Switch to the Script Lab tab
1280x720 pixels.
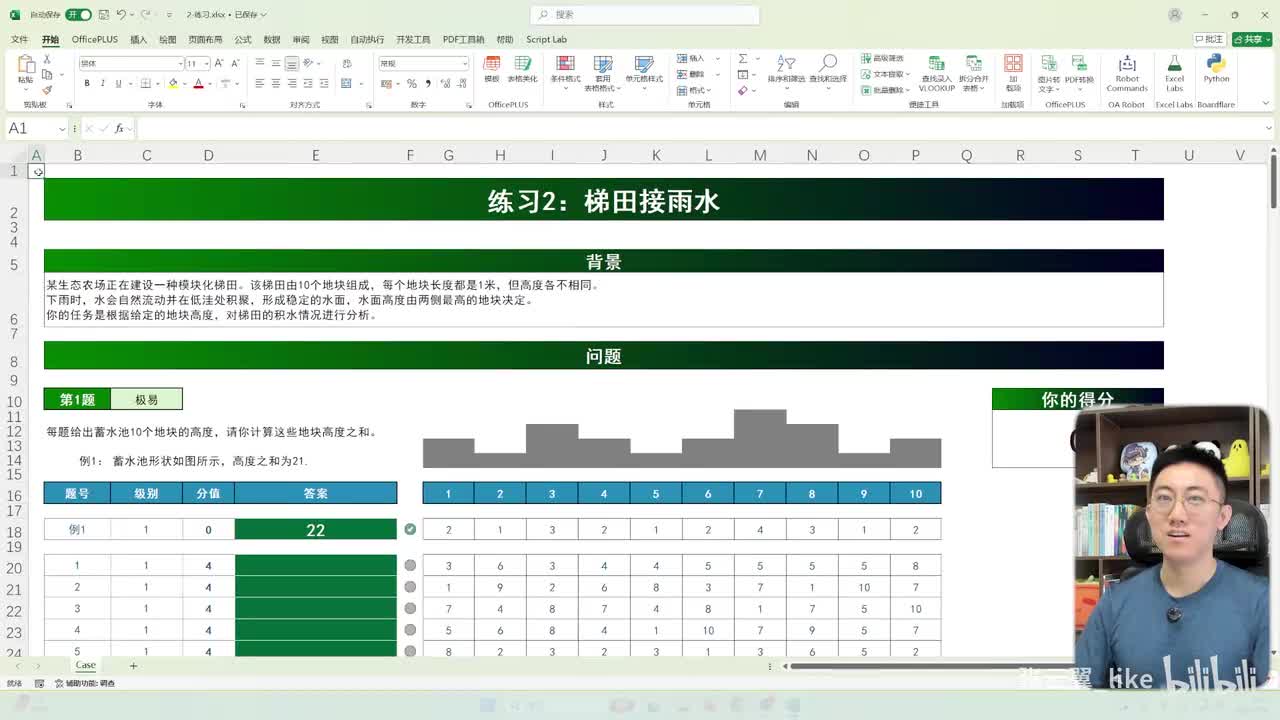pos(546,39)
